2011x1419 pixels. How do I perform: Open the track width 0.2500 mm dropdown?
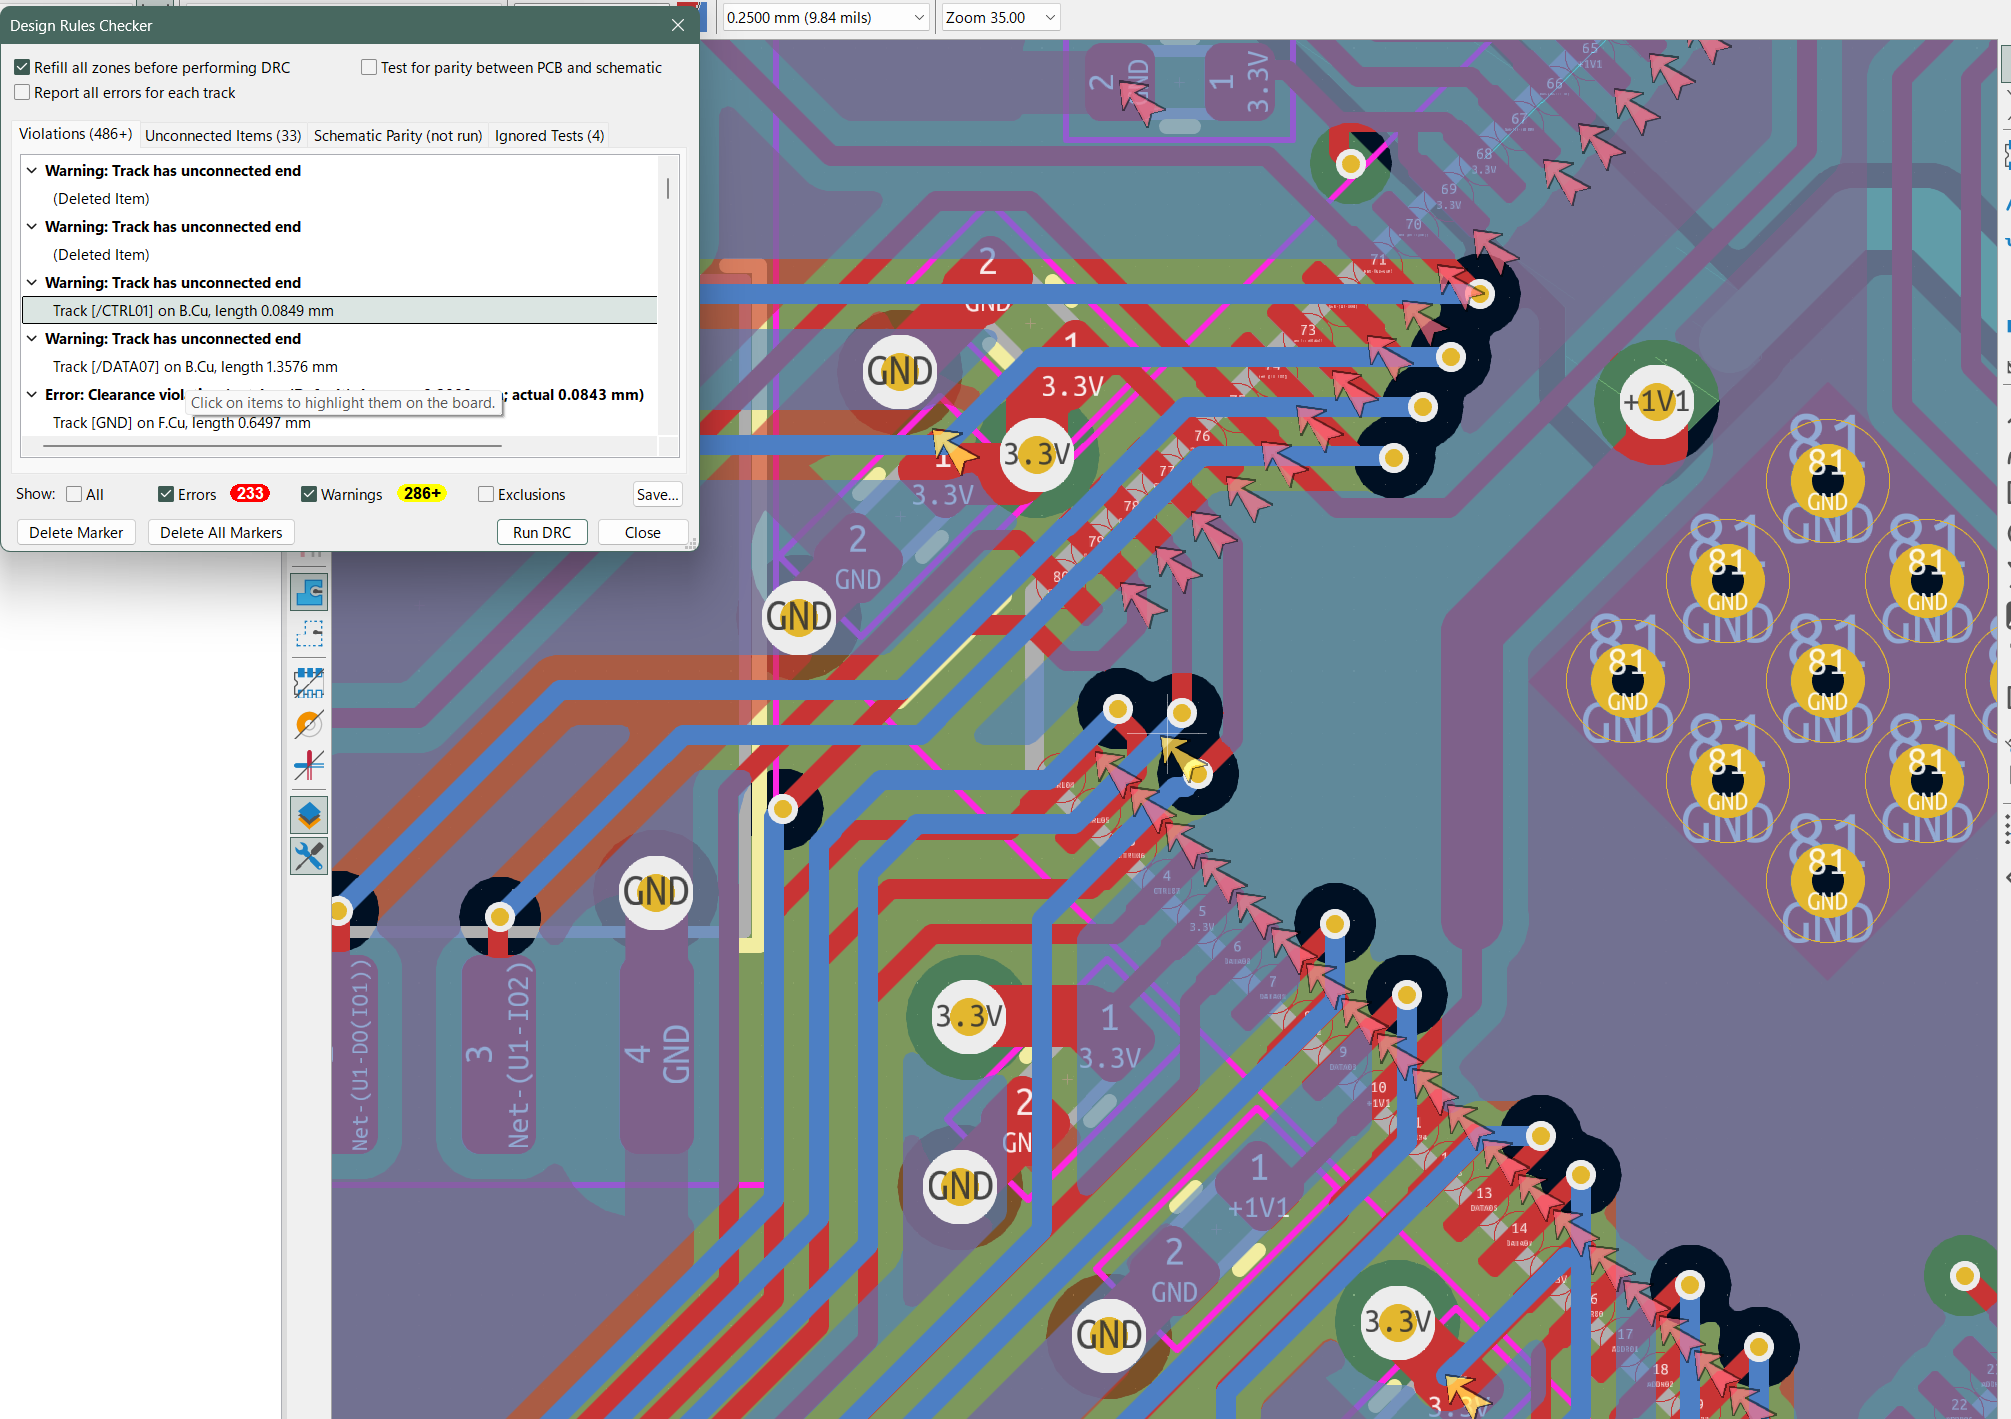[919, 17]
